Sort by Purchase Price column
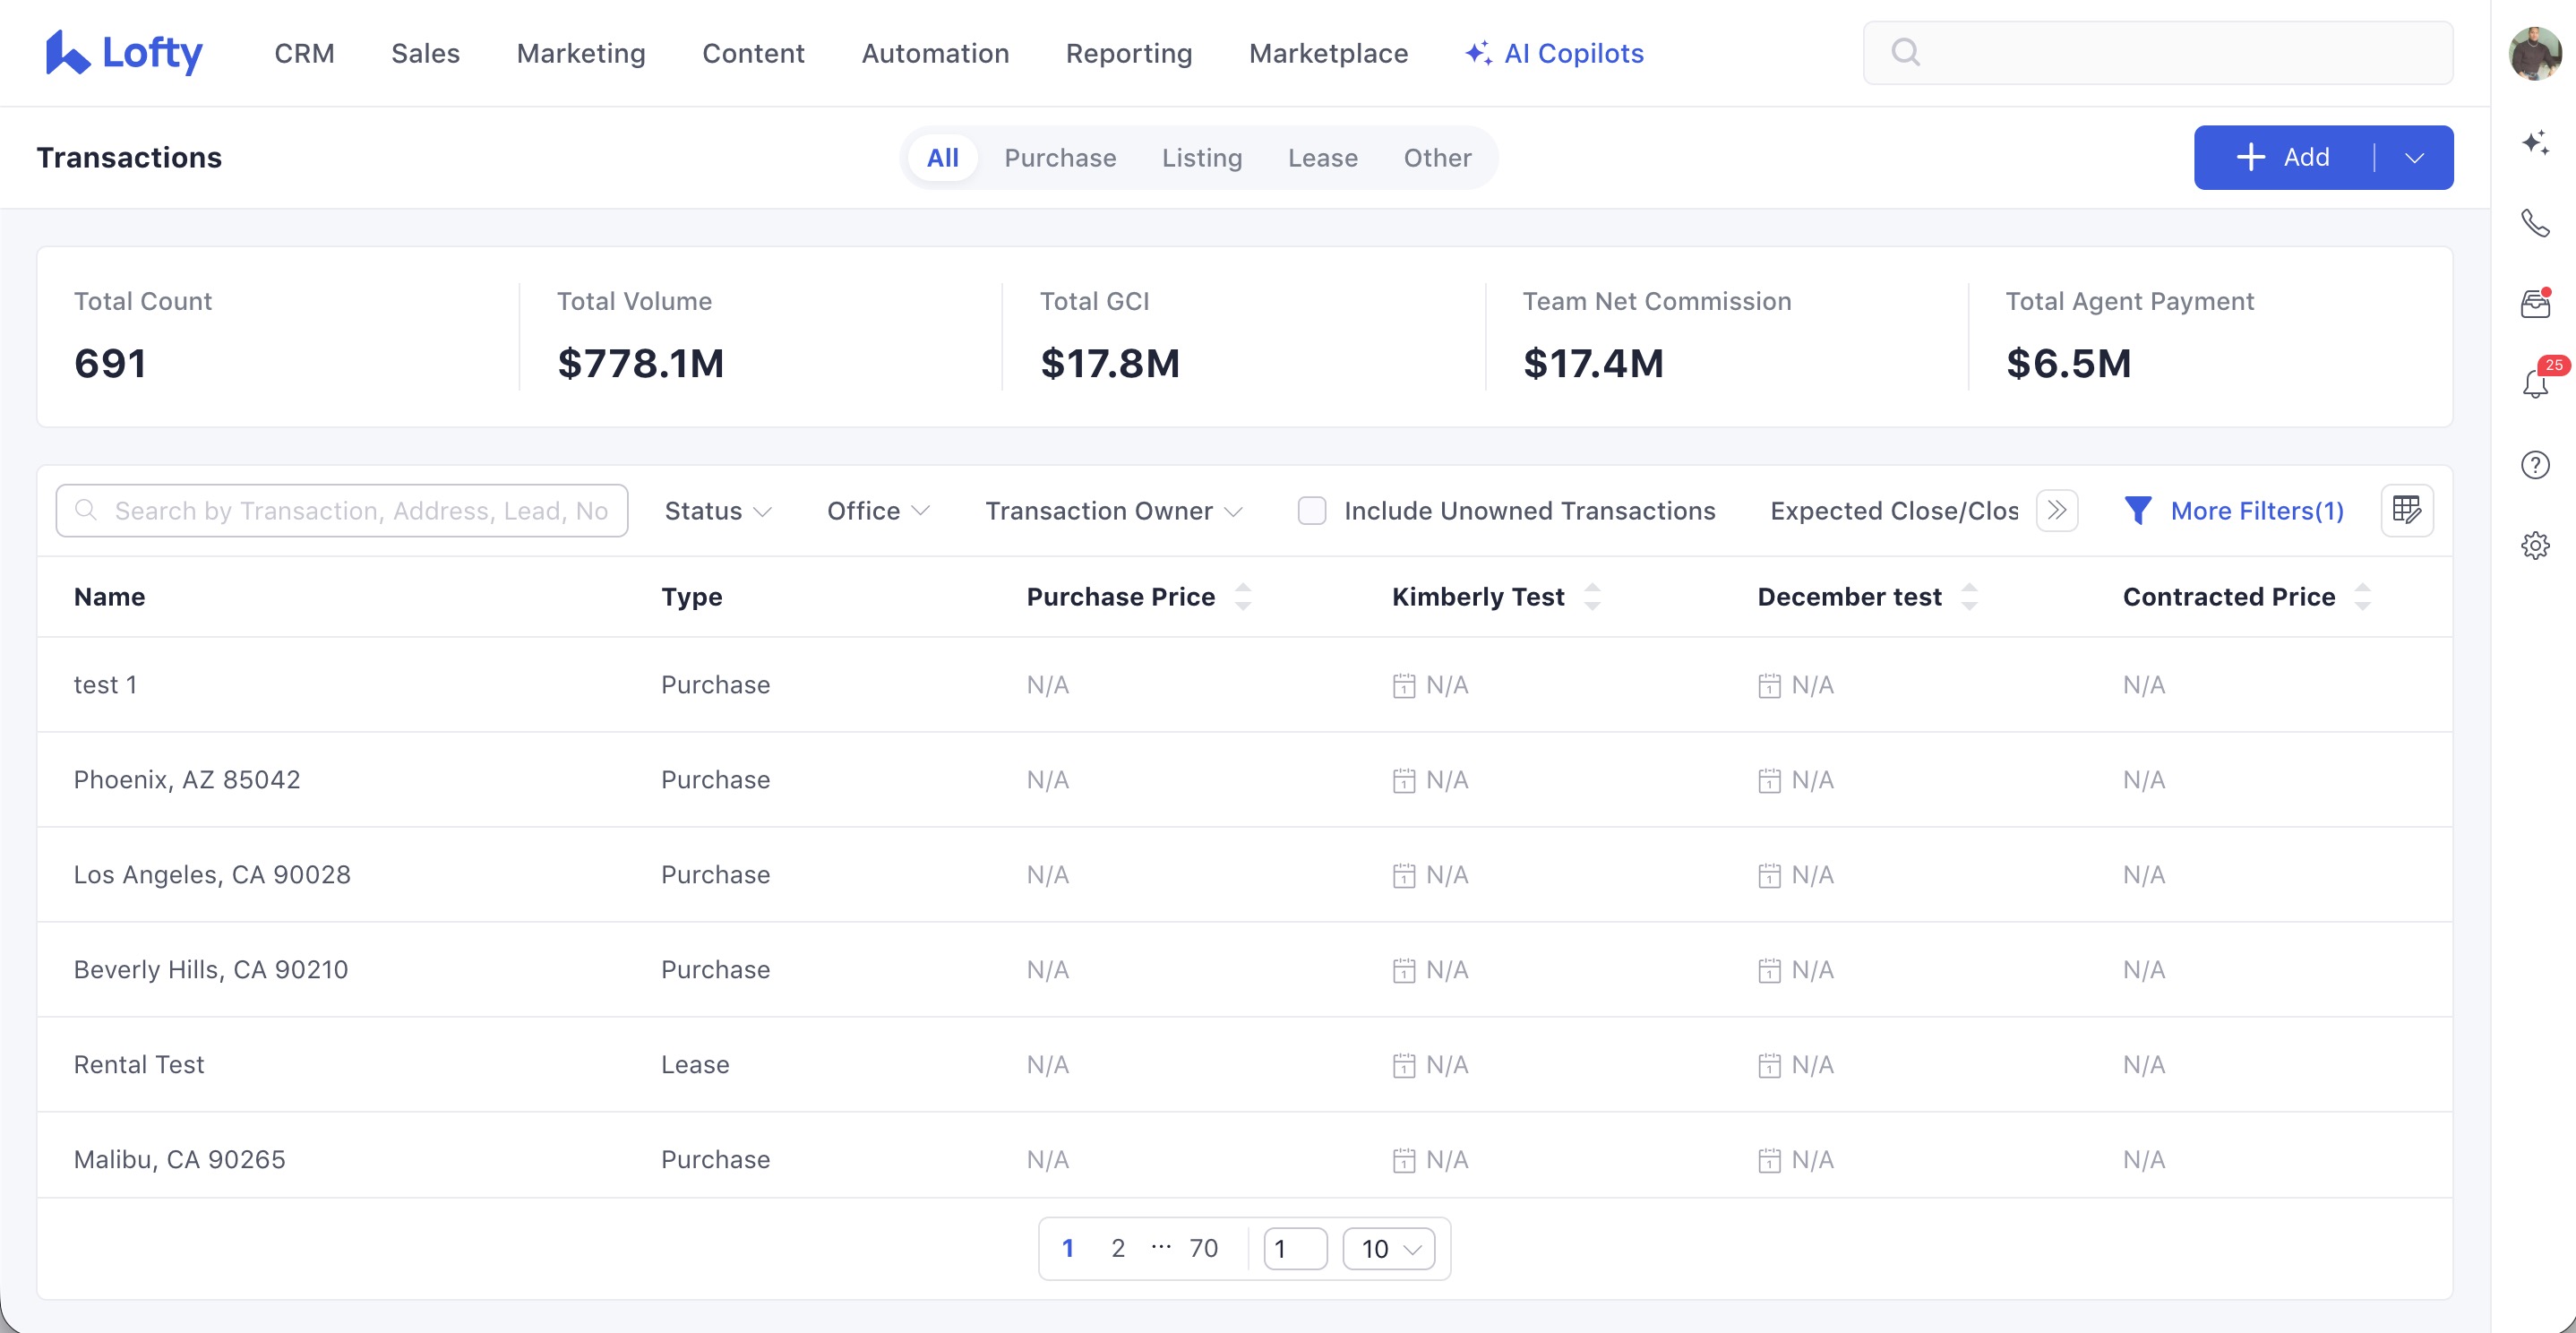Screen dimensions: 2576x1333 [x=1242, y=597]
